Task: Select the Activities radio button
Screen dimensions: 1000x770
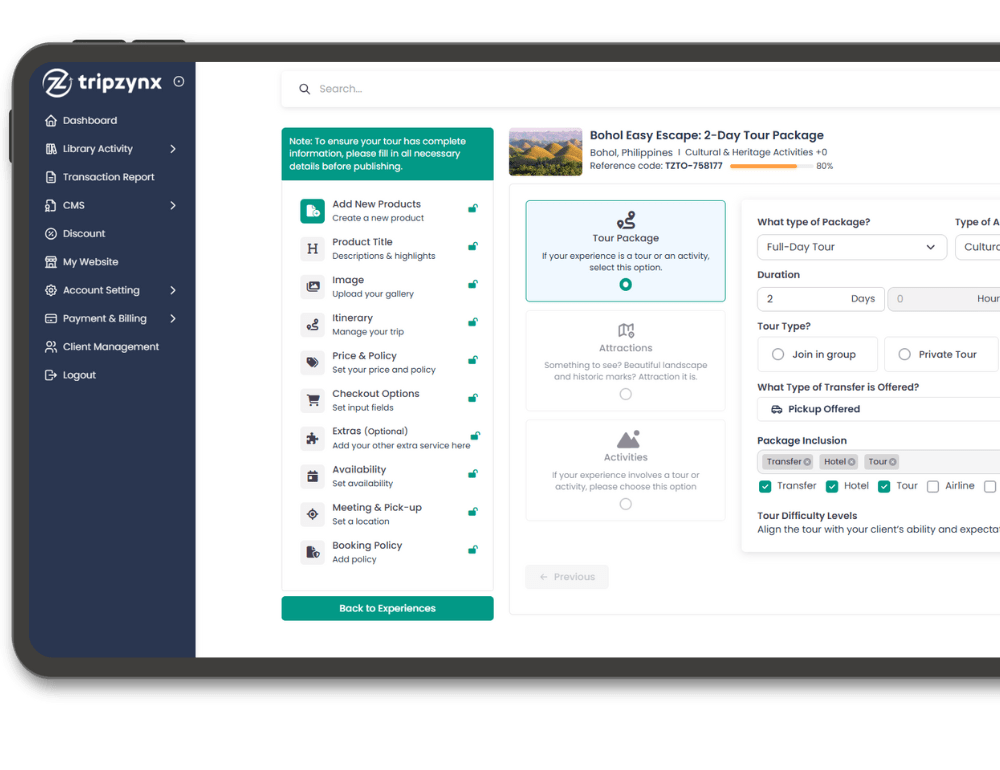Action: (626, 504)
